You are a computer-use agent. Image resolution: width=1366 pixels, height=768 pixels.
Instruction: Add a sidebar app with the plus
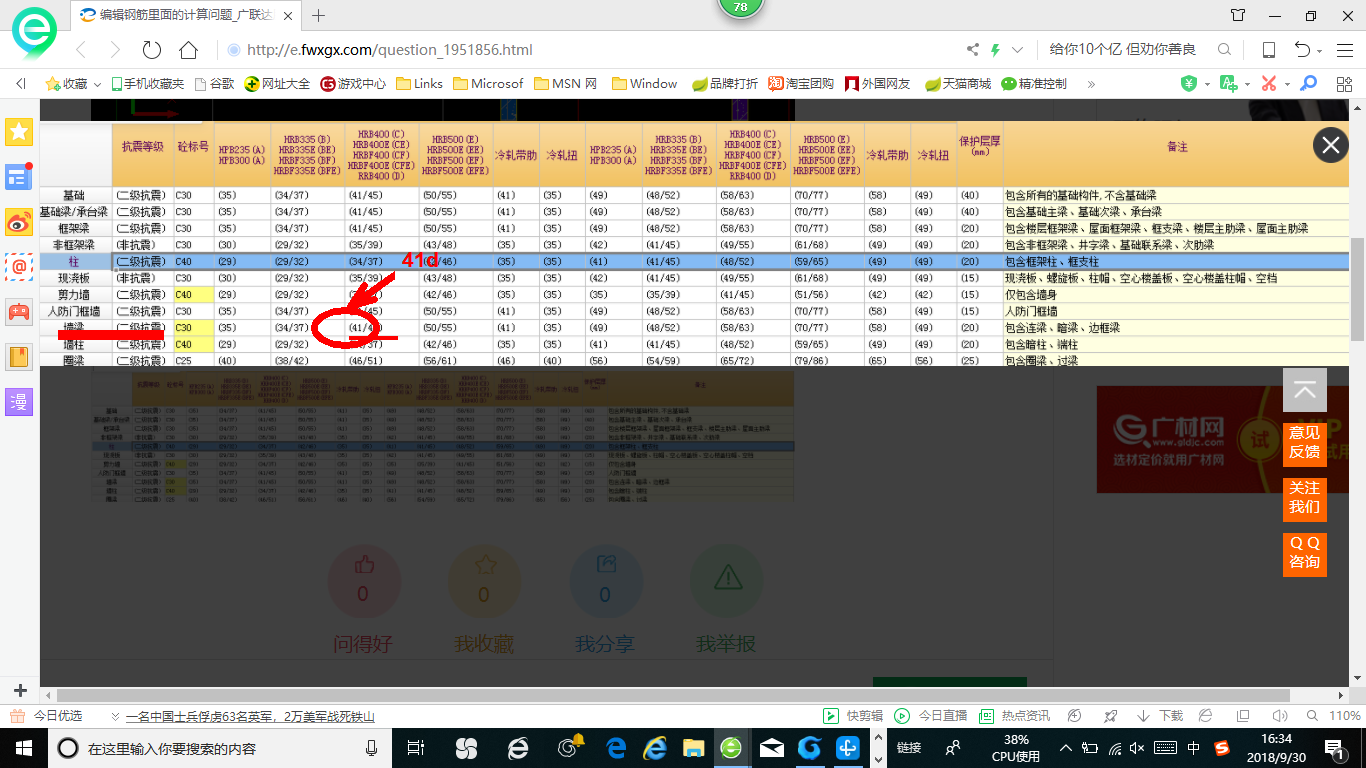[20, 690]
